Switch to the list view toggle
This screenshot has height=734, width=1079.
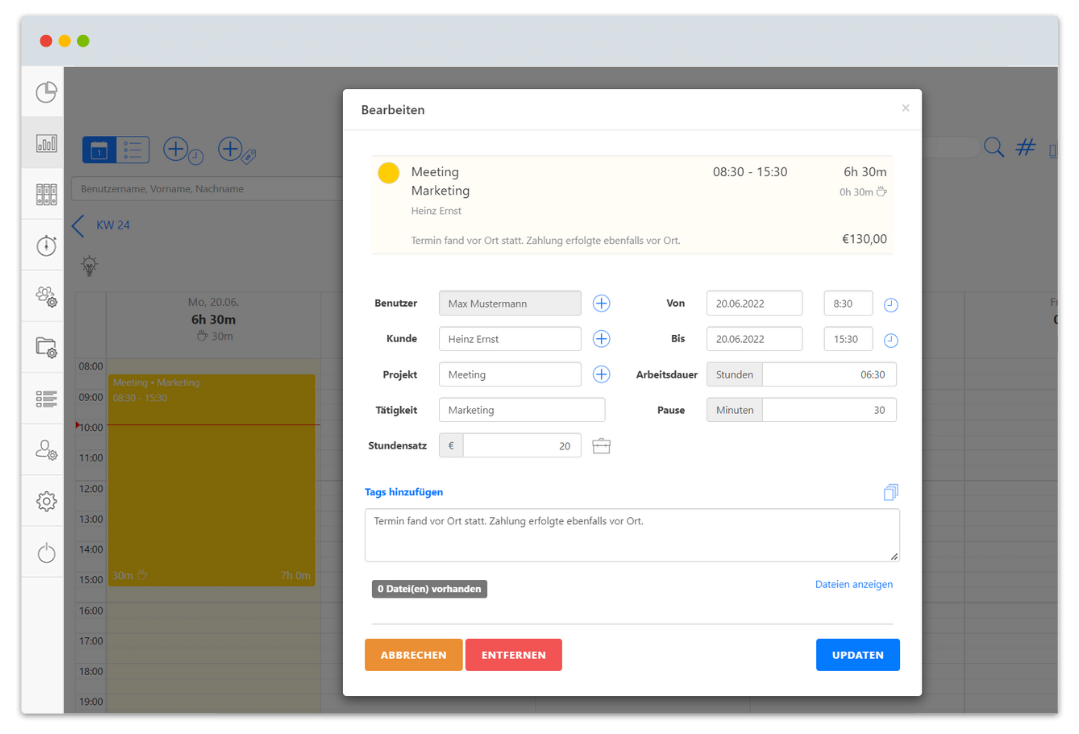[133, 150]
